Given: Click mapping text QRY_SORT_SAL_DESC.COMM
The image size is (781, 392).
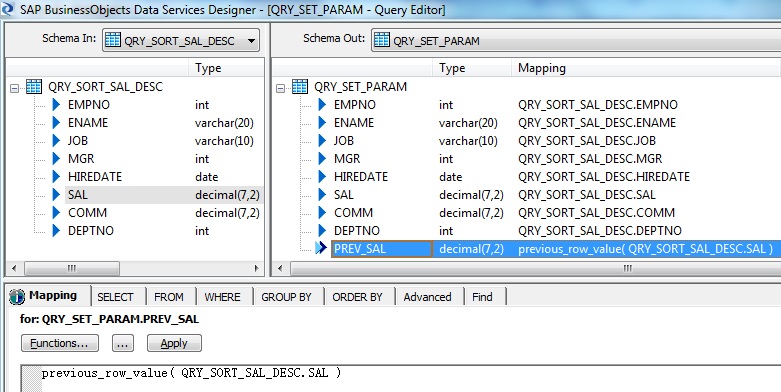Looking at the screenshot, I should 596,213.
